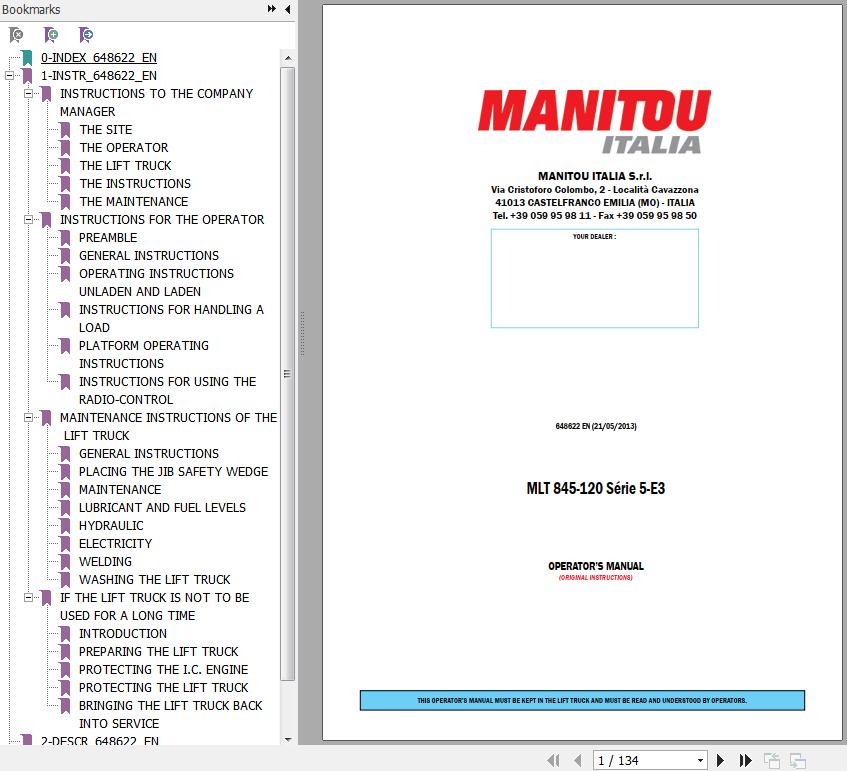The image size is (847, 771).
Task: Open BRINGING THE LIFT TRUCK BACK INTO SERVICE
Action: pos(171,714)
